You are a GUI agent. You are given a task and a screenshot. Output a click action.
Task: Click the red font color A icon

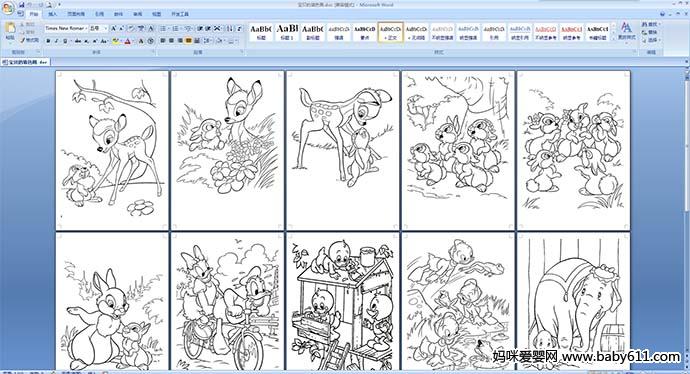pyautogui.click(x=128, y=41)
